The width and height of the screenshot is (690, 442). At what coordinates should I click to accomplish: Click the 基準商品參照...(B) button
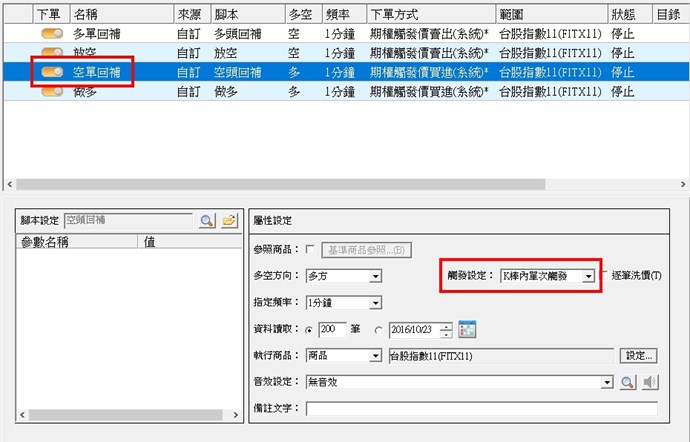367,250
